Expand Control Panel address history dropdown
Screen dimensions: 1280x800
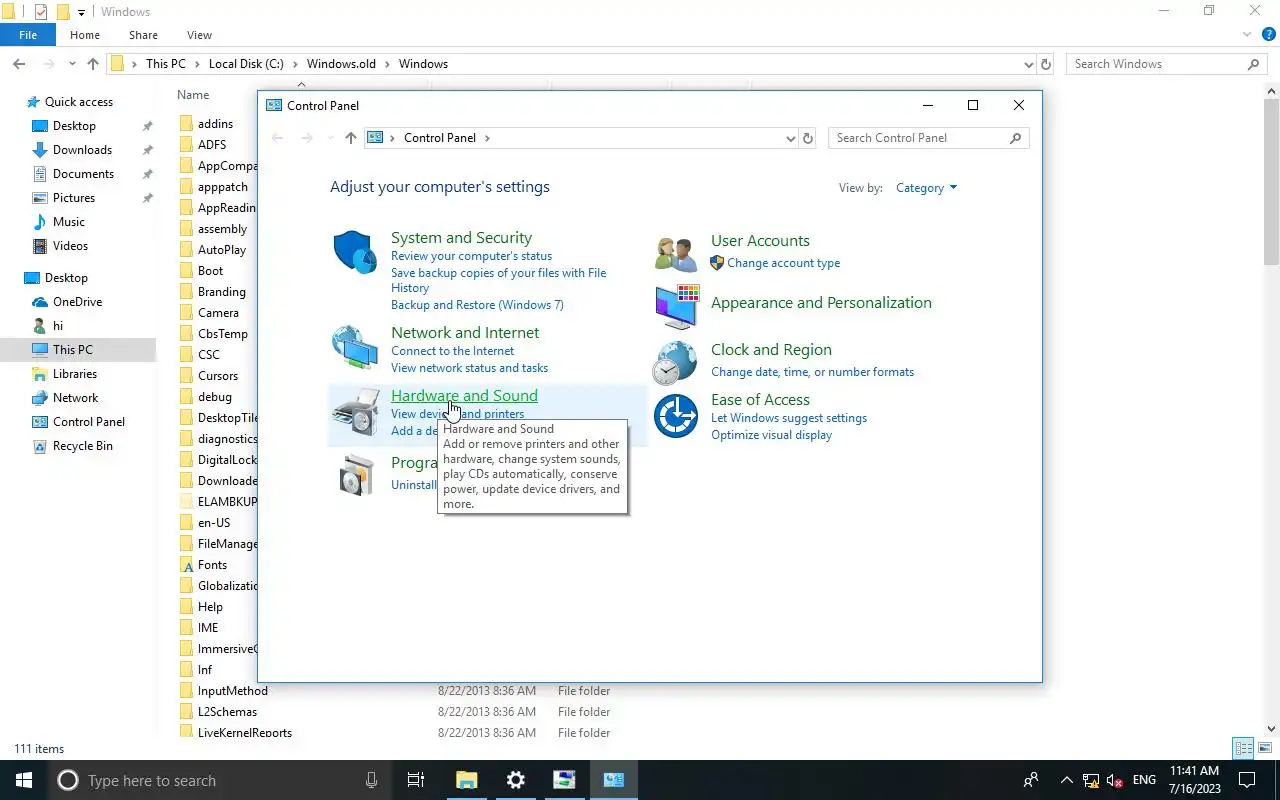790,138
